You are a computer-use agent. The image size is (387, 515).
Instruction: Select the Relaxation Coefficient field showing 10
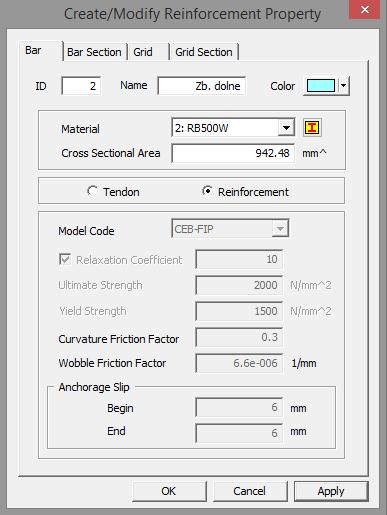pos(239,259)
